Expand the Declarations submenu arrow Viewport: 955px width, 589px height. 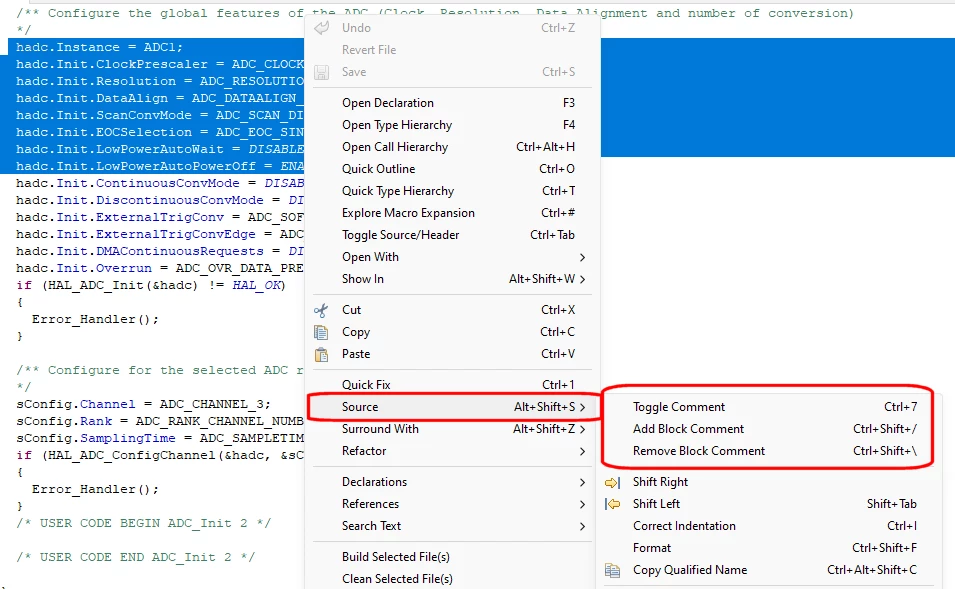pos(582,482)
